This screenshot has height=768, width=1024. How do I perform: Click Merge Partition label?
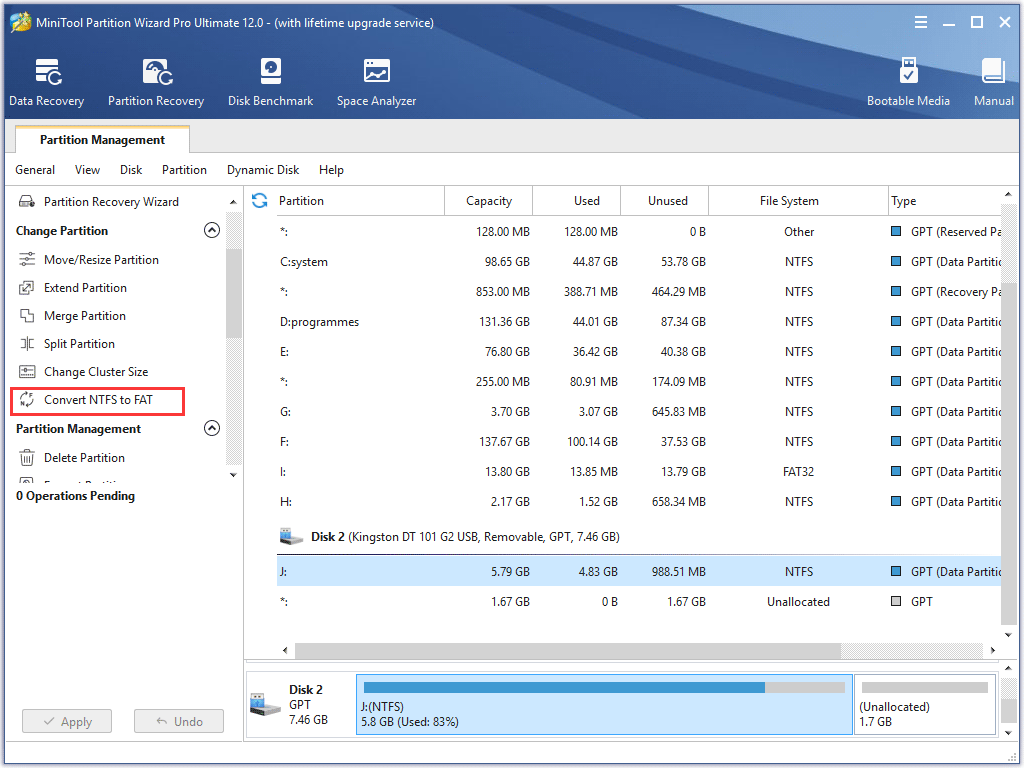click(85, 315)
